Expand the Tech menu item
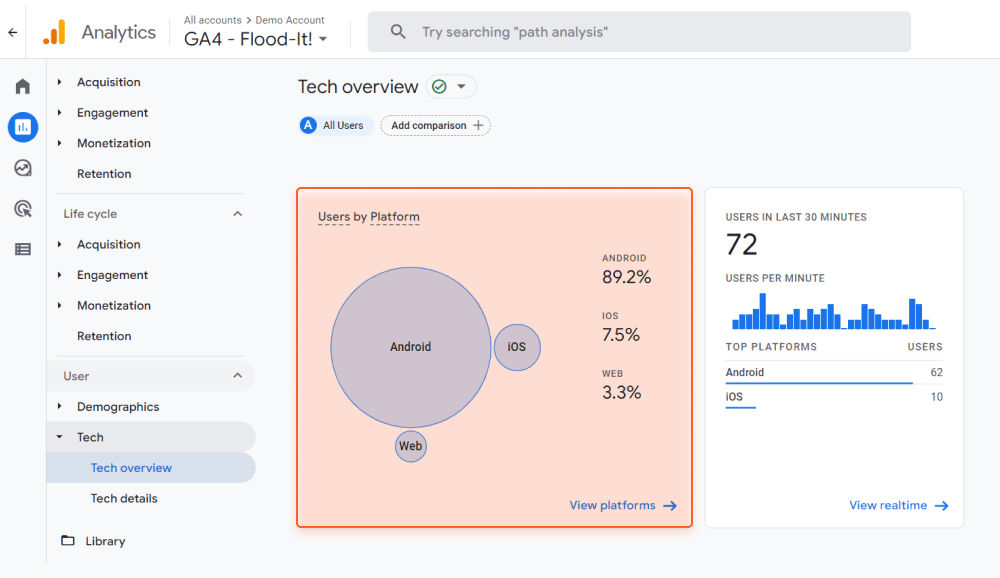This screenshot has width=1000, height=578. click(90, 437)
